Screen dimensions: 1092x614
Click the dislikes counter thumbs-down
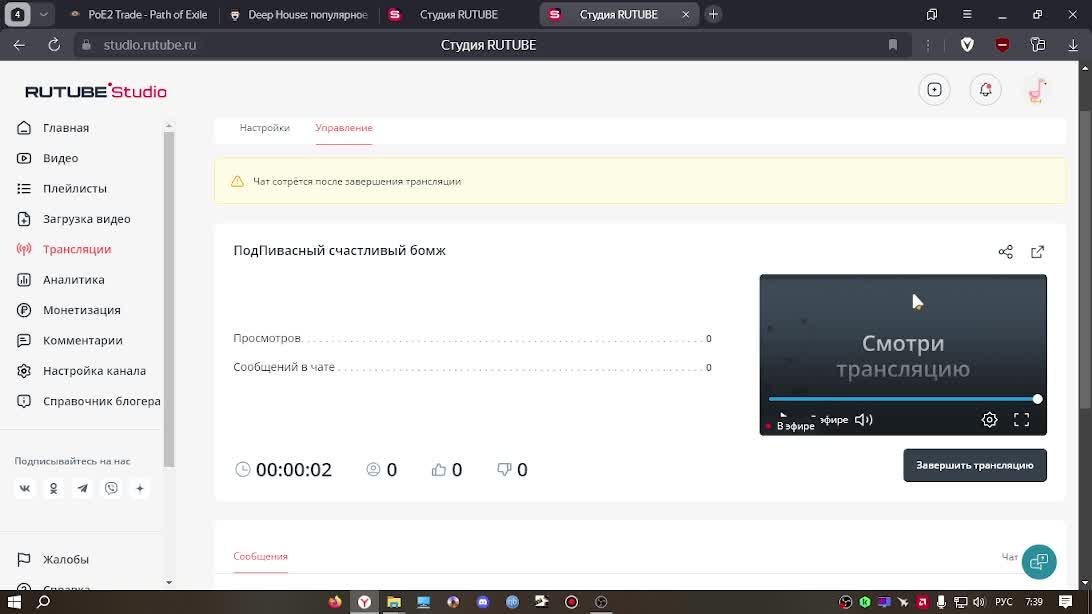pyautogui.click(x=504, y=470)
